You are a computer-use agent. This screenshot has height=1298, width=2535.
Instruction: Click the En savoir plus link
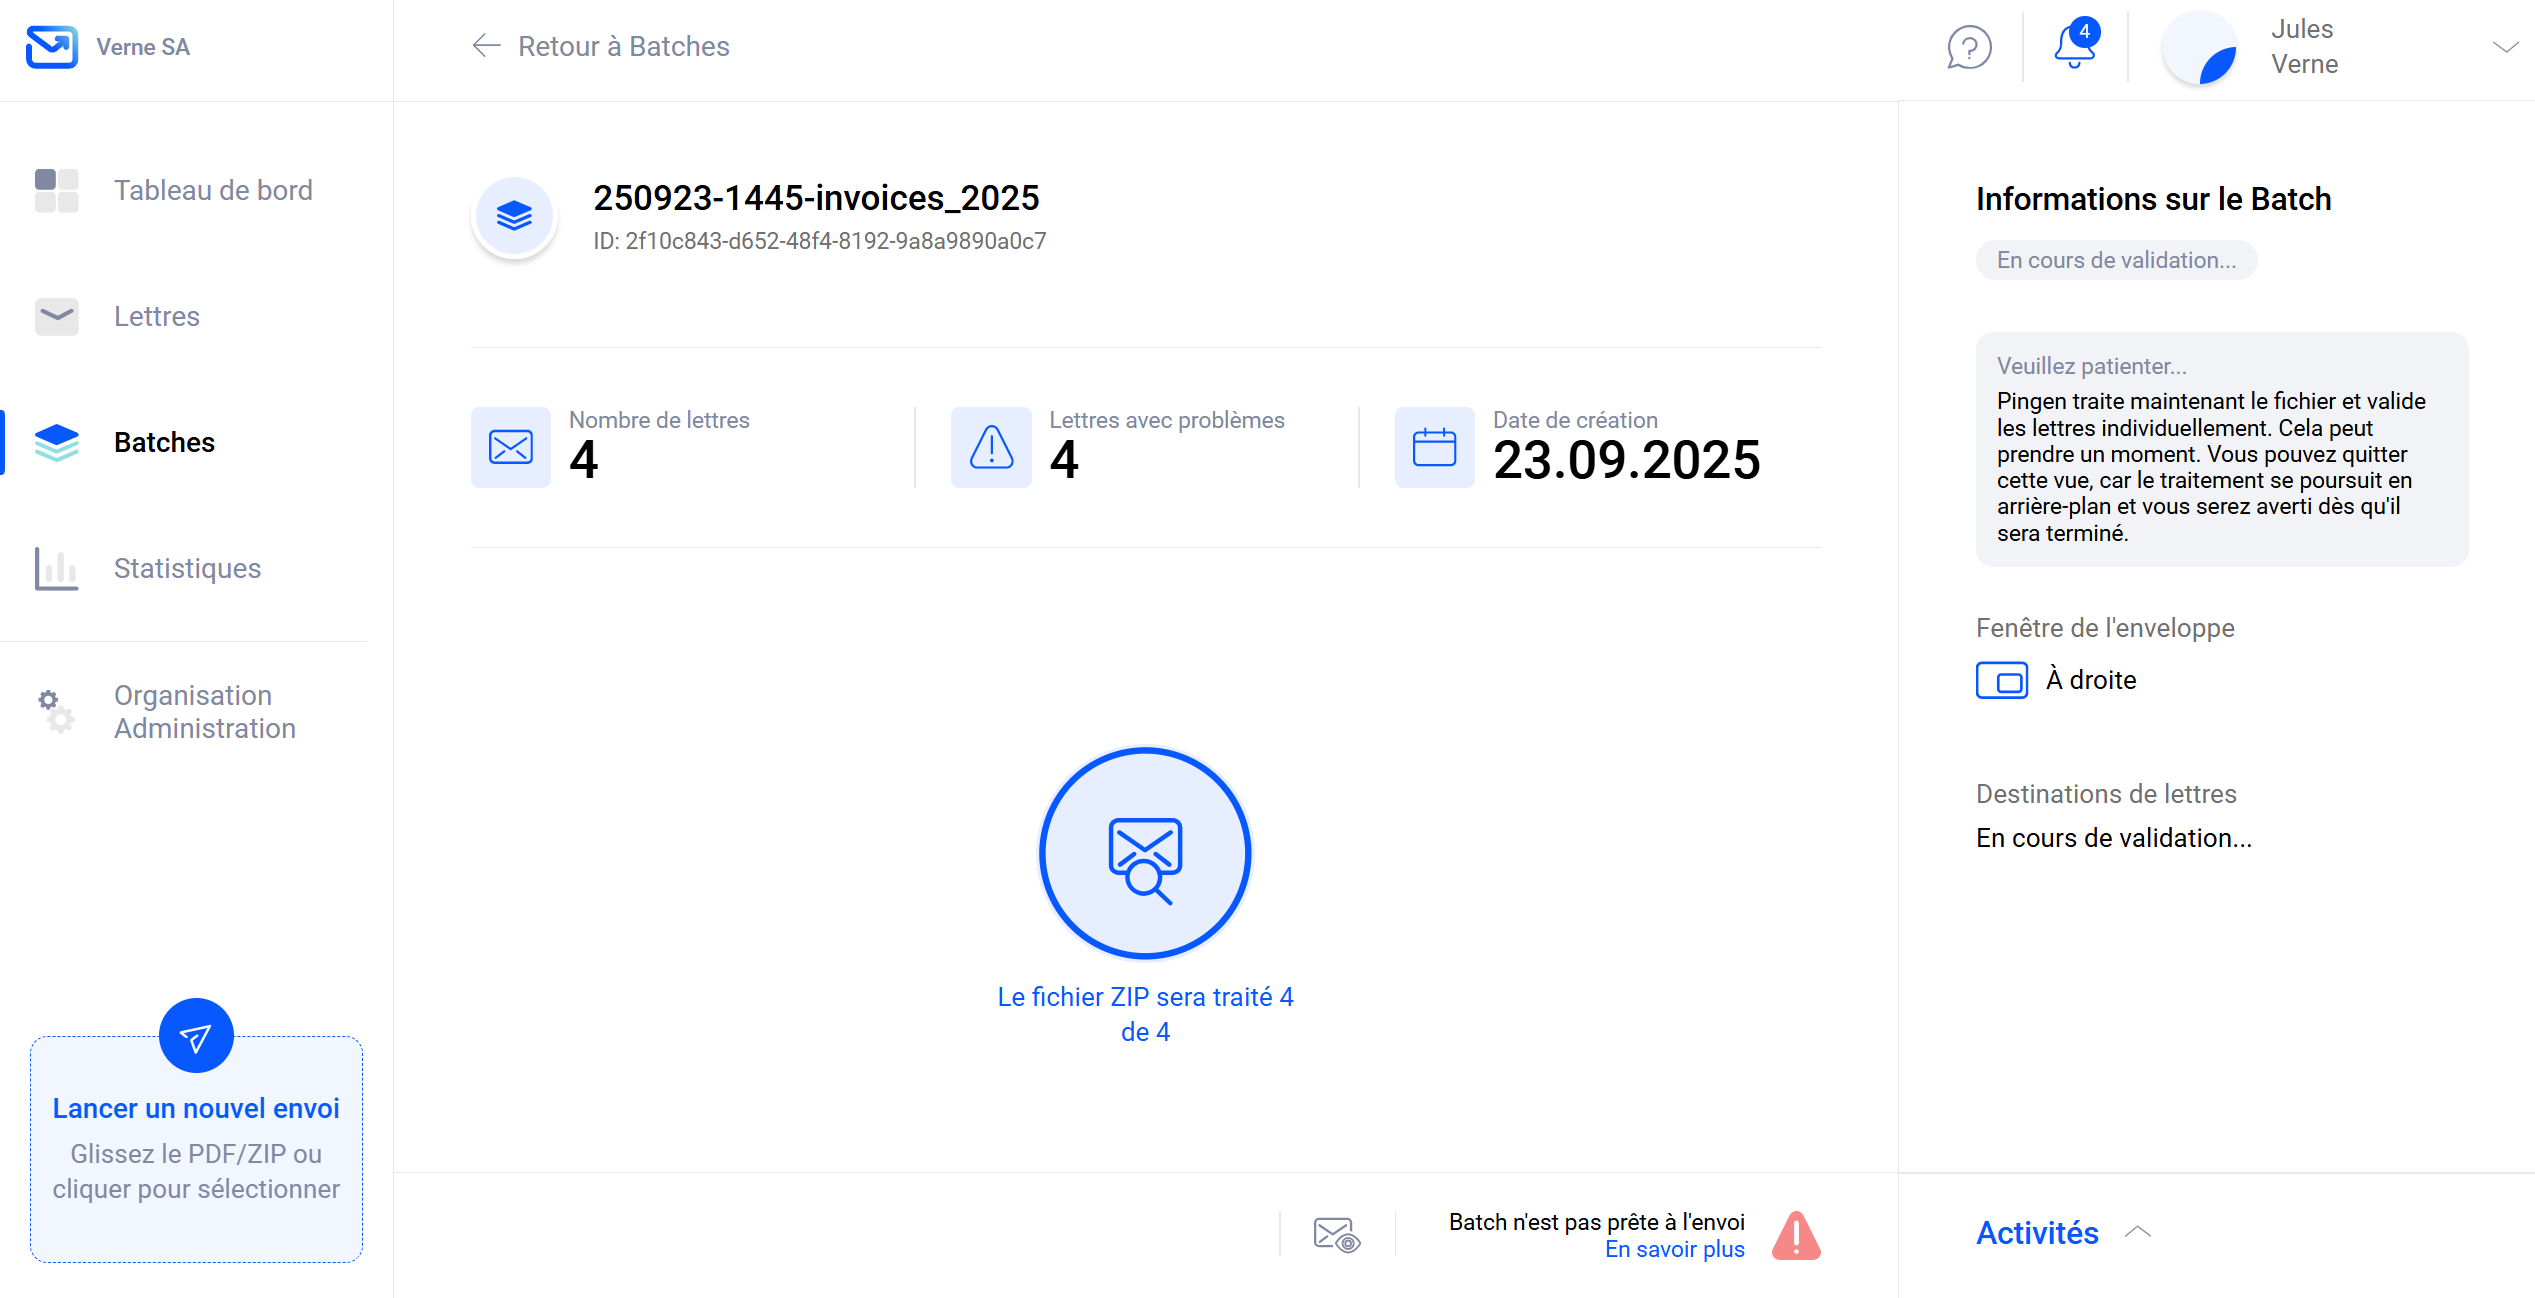[1674, 1250]
